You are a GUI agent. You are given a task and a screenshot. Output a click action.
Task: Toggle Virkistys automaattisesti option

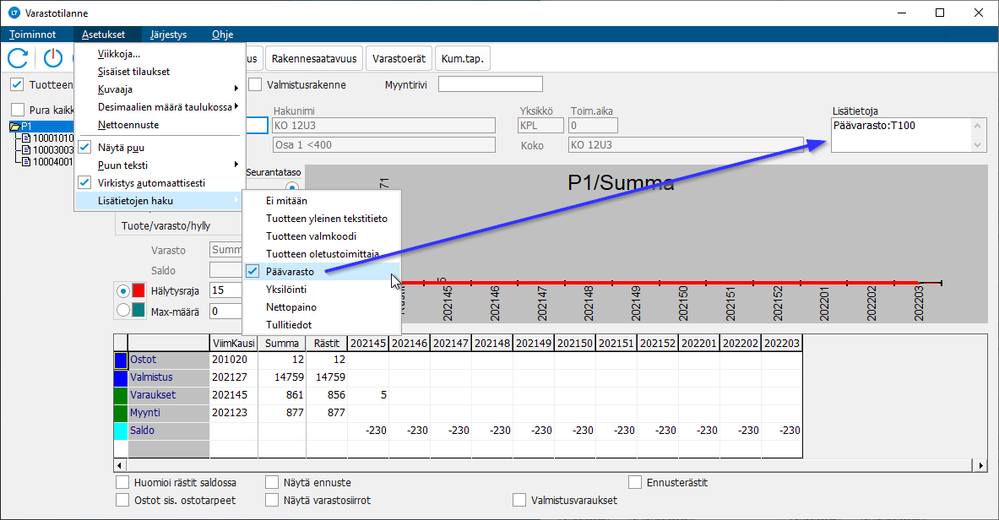click(159, 183)
